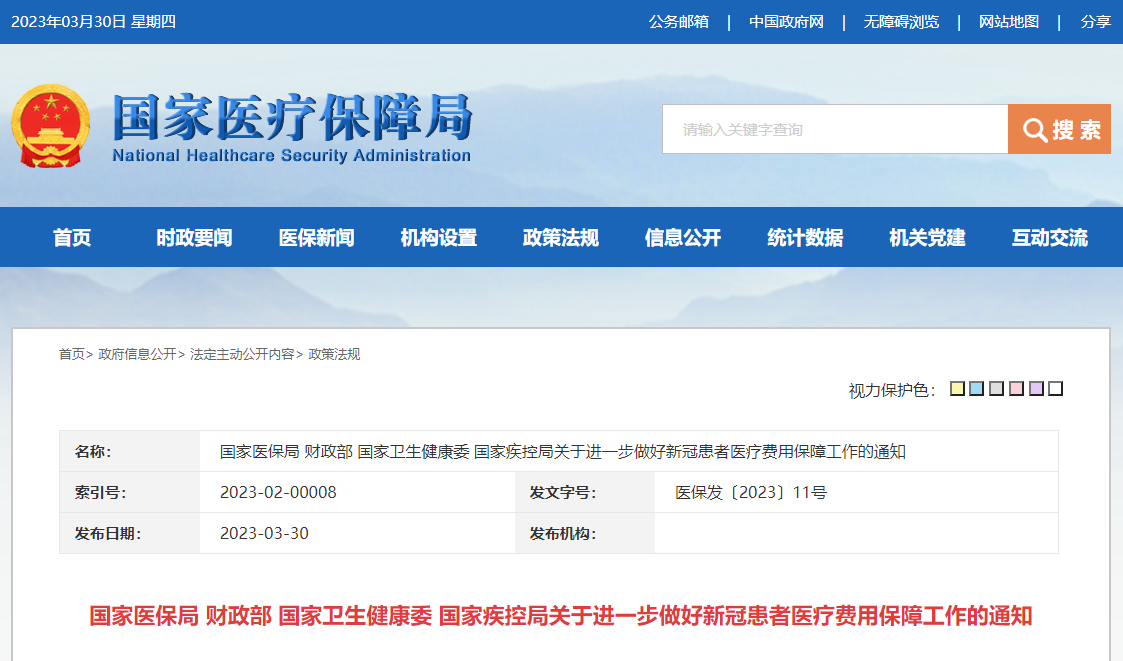Click index number 2023-02-00008
This screenshot has height=661, width=1123.
tap(278, 492)
